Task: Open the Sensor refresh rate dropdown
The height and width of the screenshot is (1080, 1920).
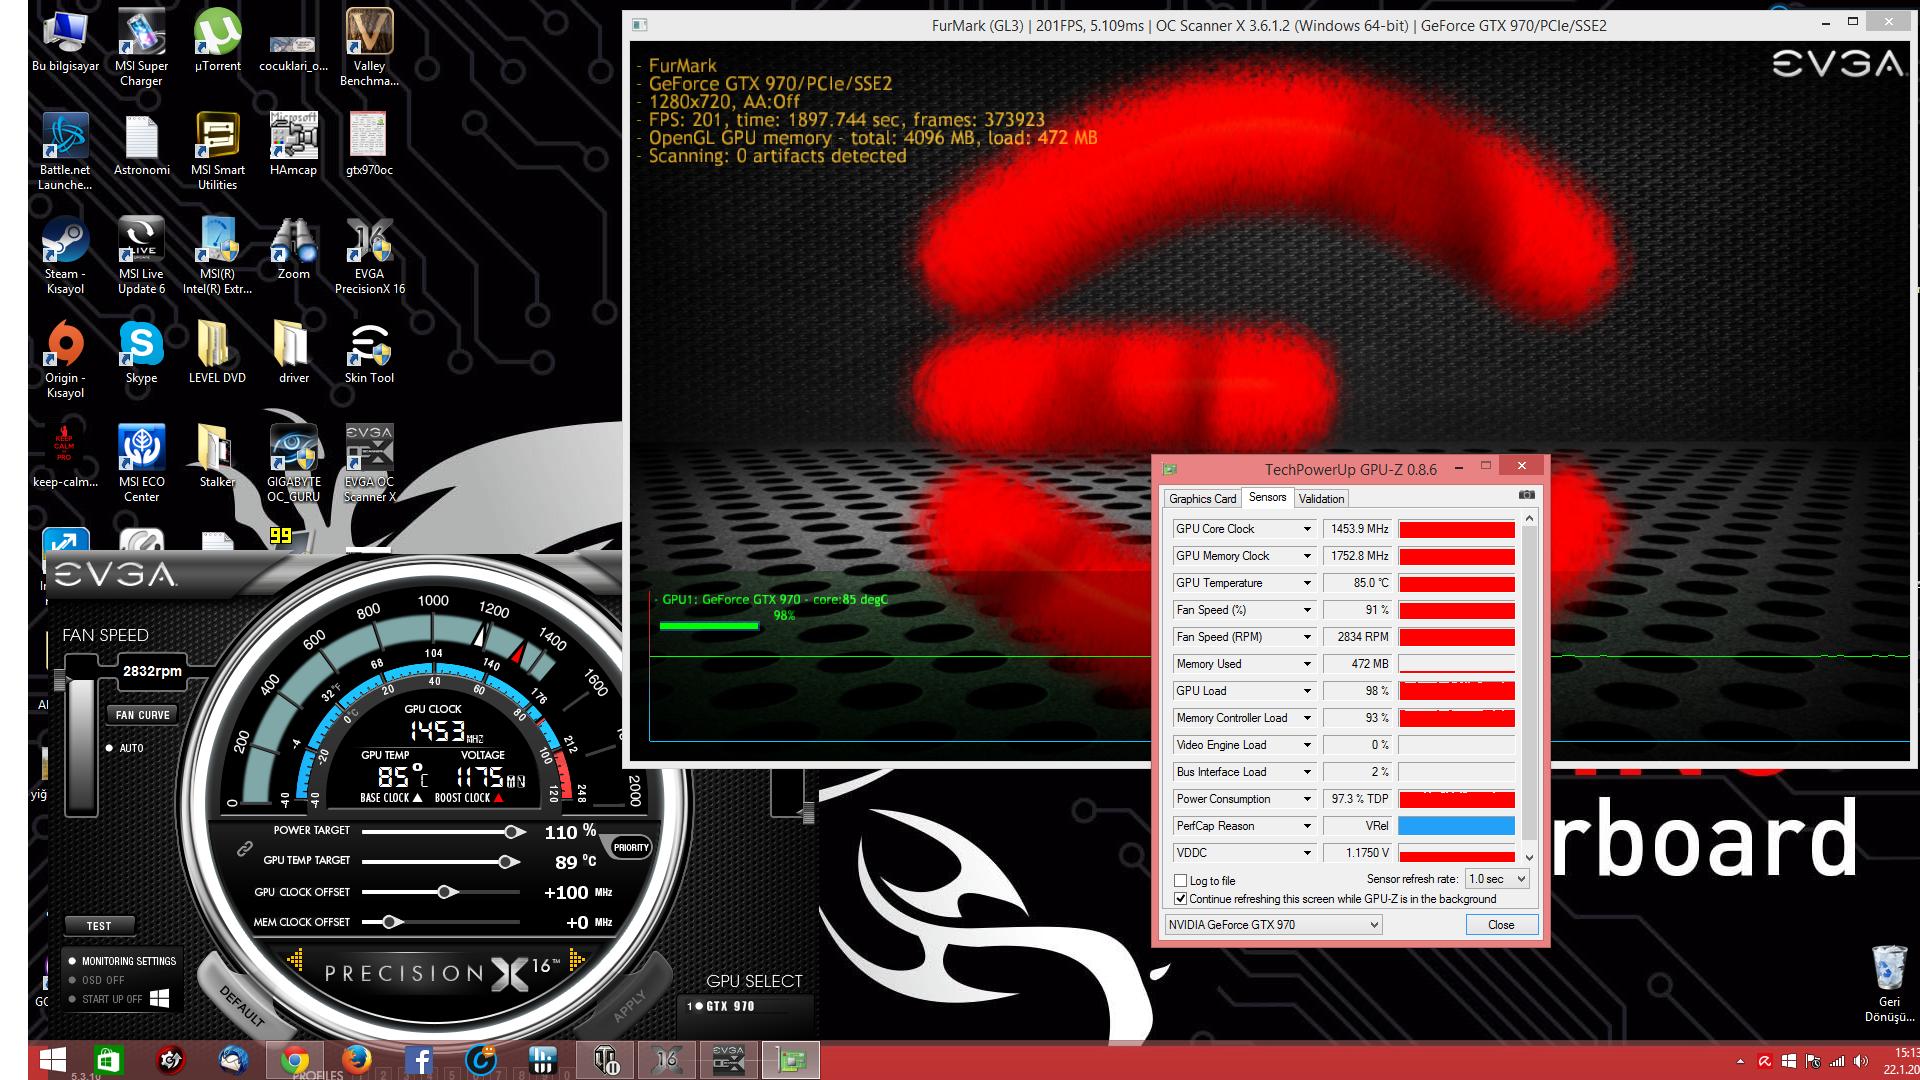Action: click(1497, 879)
